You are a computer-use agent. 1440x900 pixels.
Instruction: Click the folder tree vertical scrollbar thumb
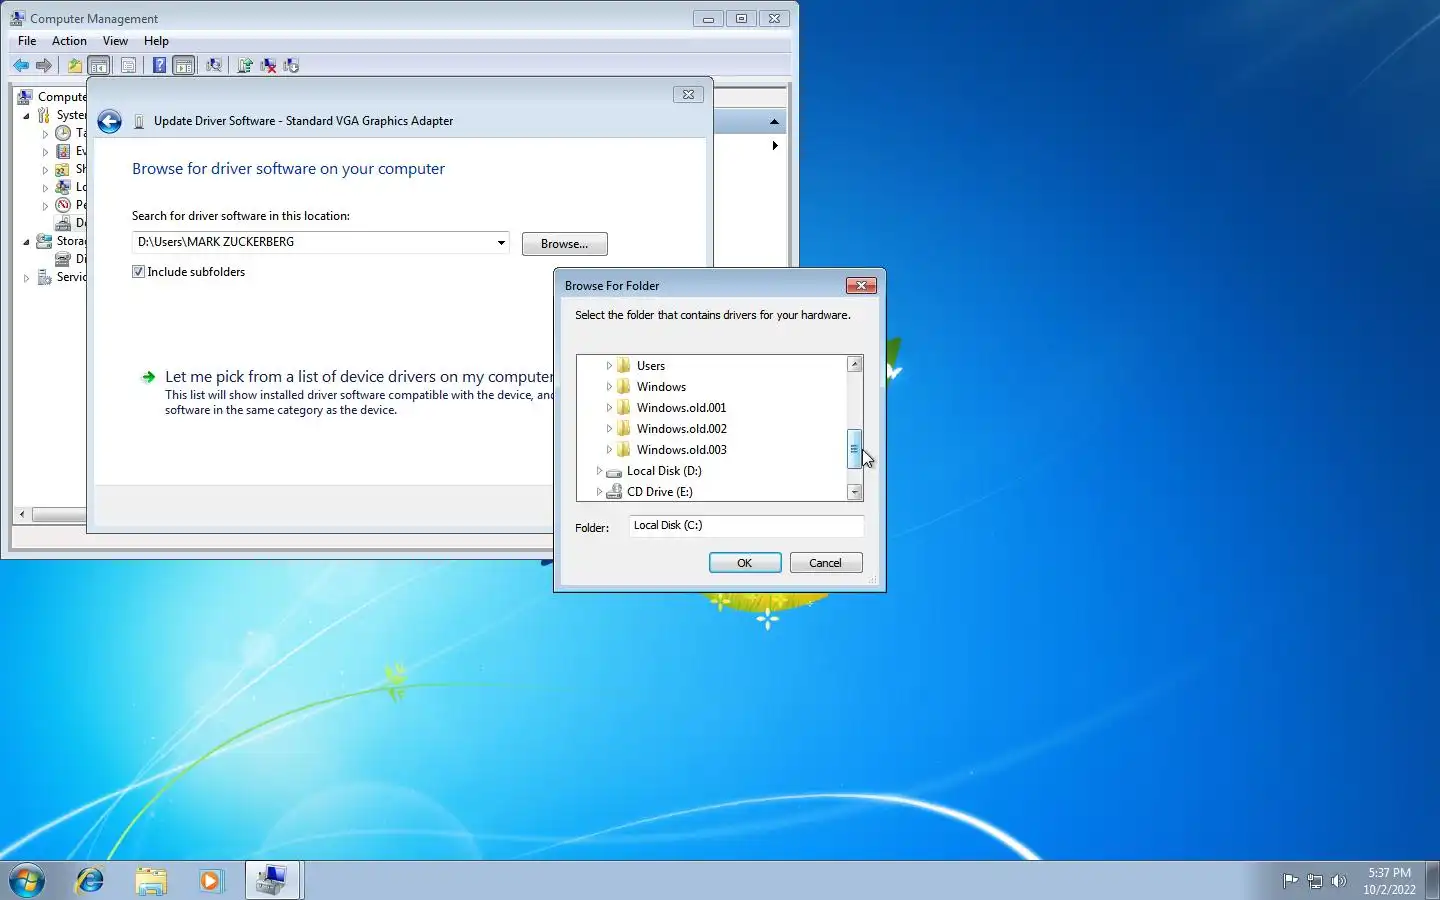pyautogui.click(x=855, y=449)
